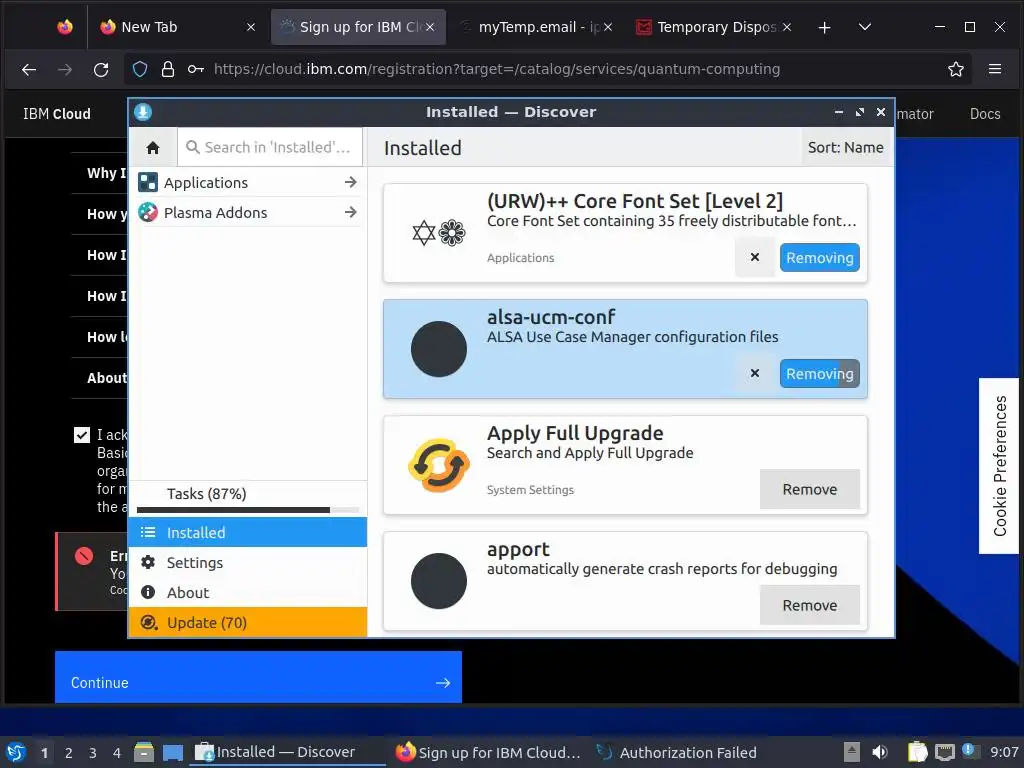Open Tasks (87%) progress view
Viewport: 1024px width, 768px height.
[248, 499]
